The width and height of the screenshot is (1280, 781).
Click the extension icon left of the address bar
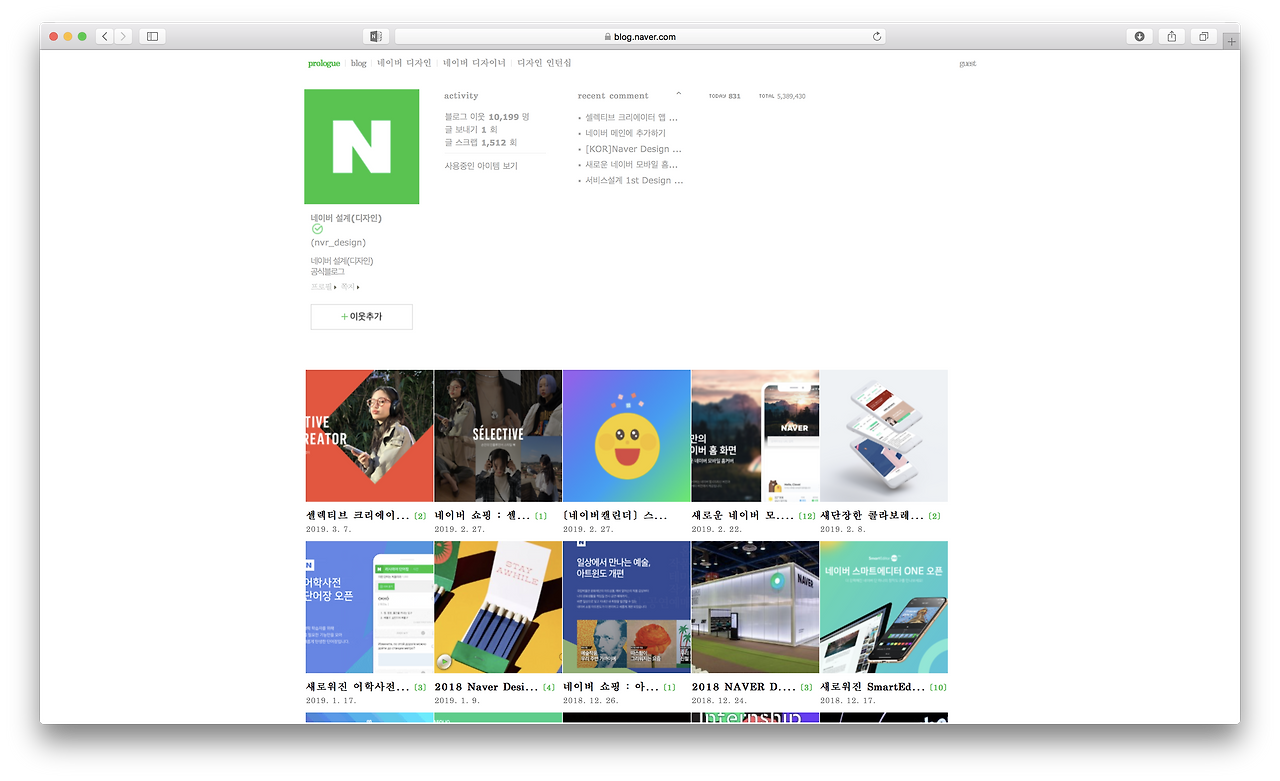(x=376, y=36)
